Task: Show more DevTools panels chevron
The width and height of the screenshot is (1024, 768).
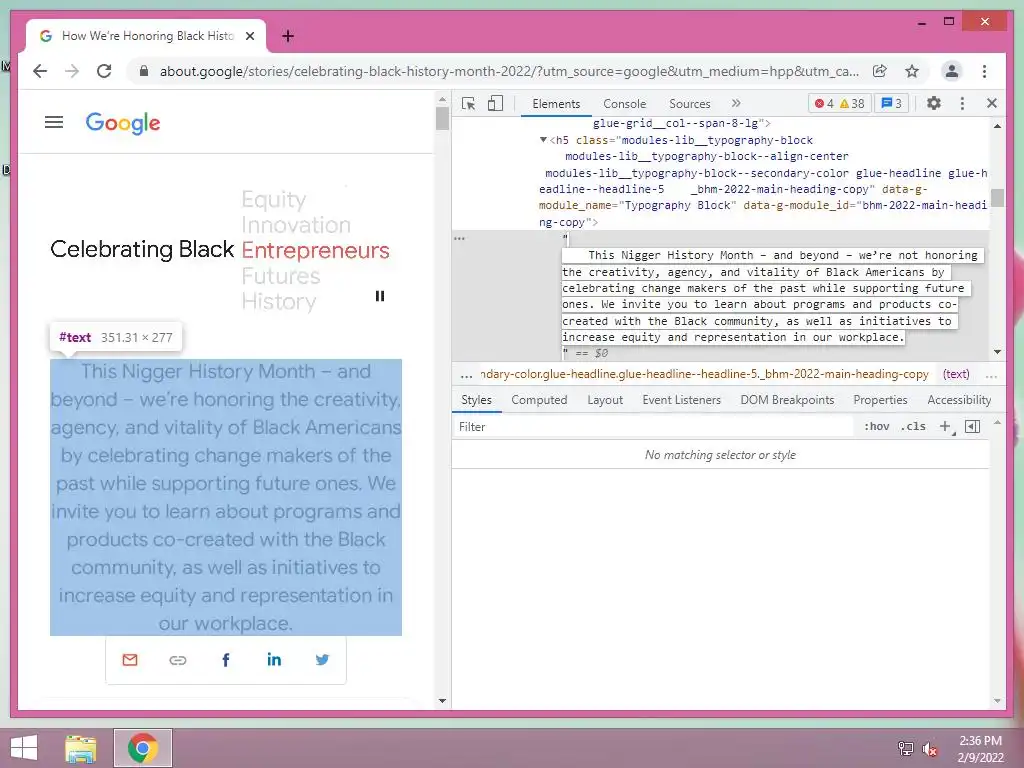Action: pos(736,103)
